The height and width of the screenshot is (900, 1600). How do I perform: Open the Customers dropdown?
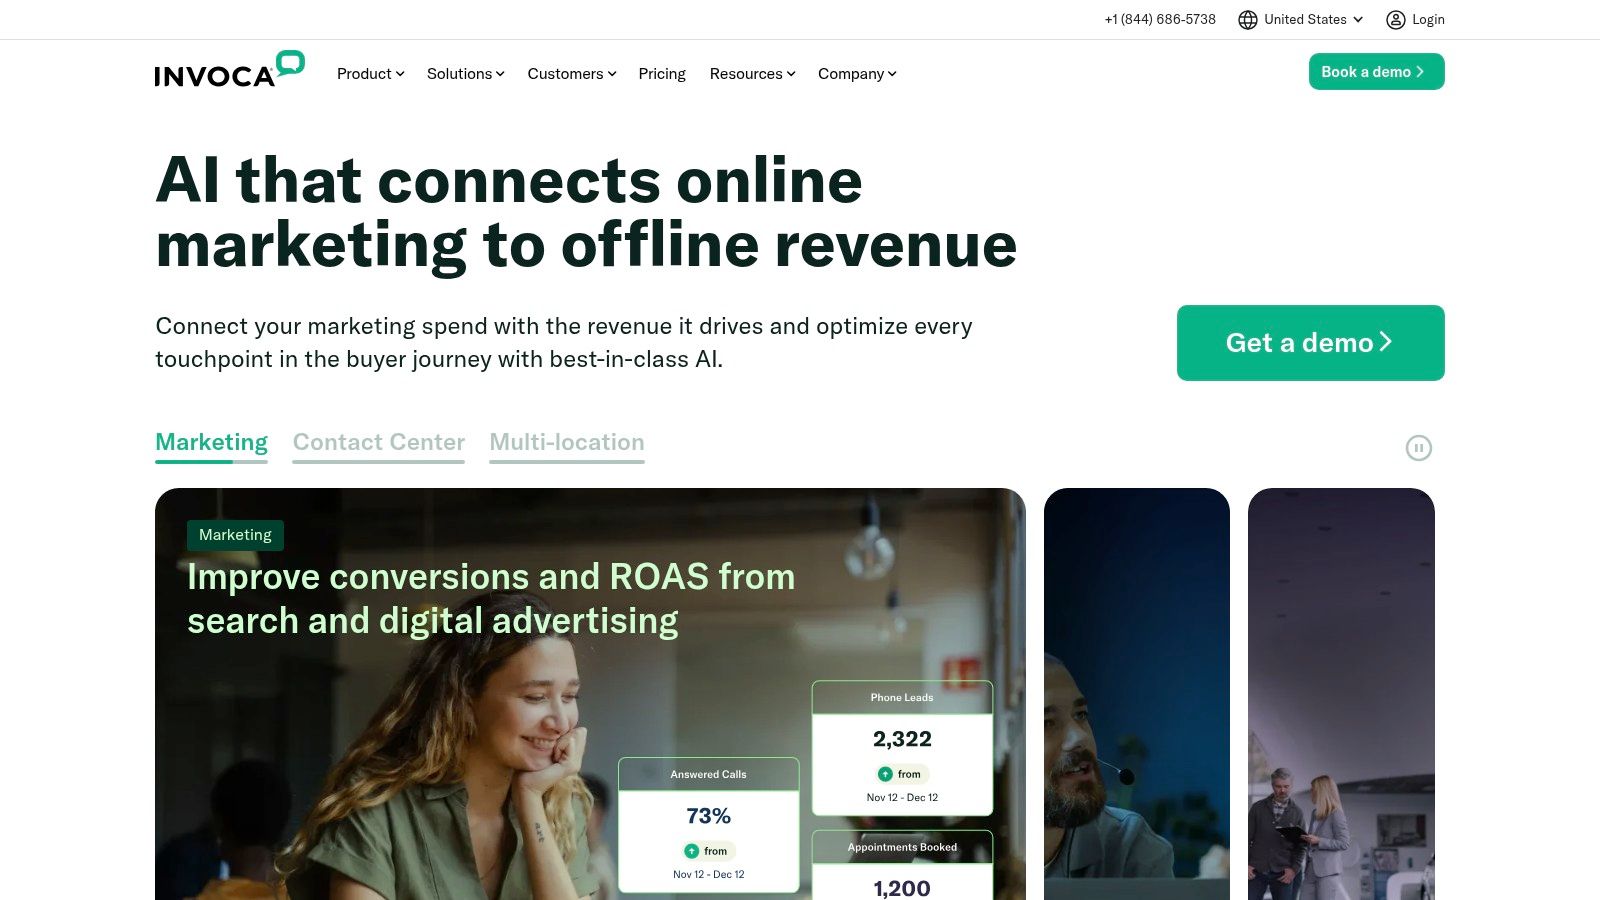point(571,74)
